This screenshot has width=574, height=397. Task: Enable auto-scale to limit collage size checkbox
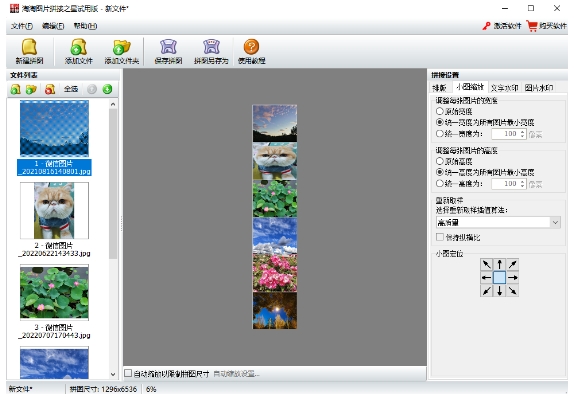point(128,373)
